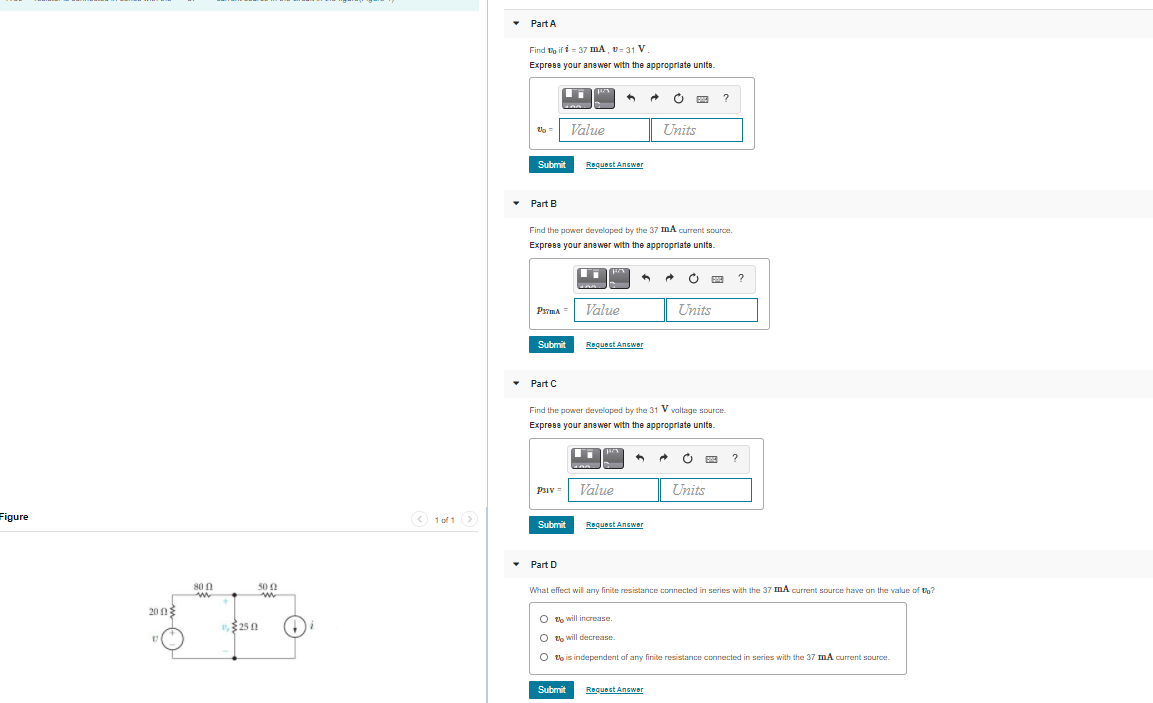Open help in Part C toolbar
The width and height of the screenshot is (1153, 703).
(735, 458)
